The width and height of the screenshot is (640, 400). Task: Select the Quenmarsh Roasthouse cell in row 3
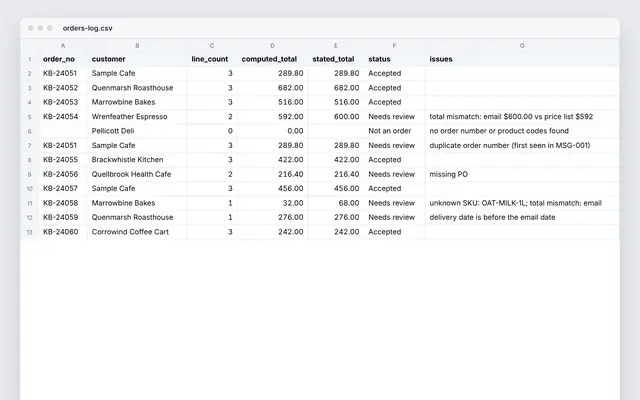pos(137,88)
